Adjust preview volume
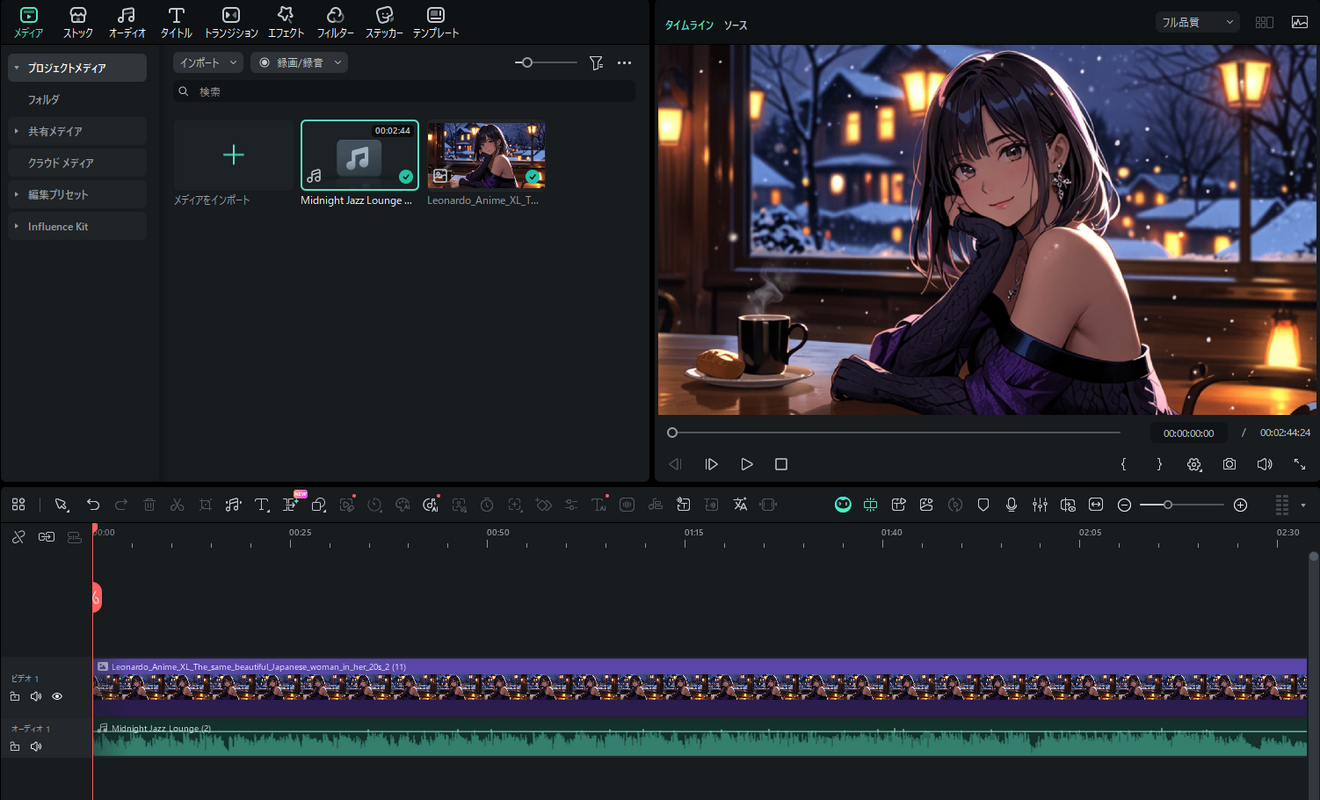The image size is (1320, 800). pos(1264,464)
